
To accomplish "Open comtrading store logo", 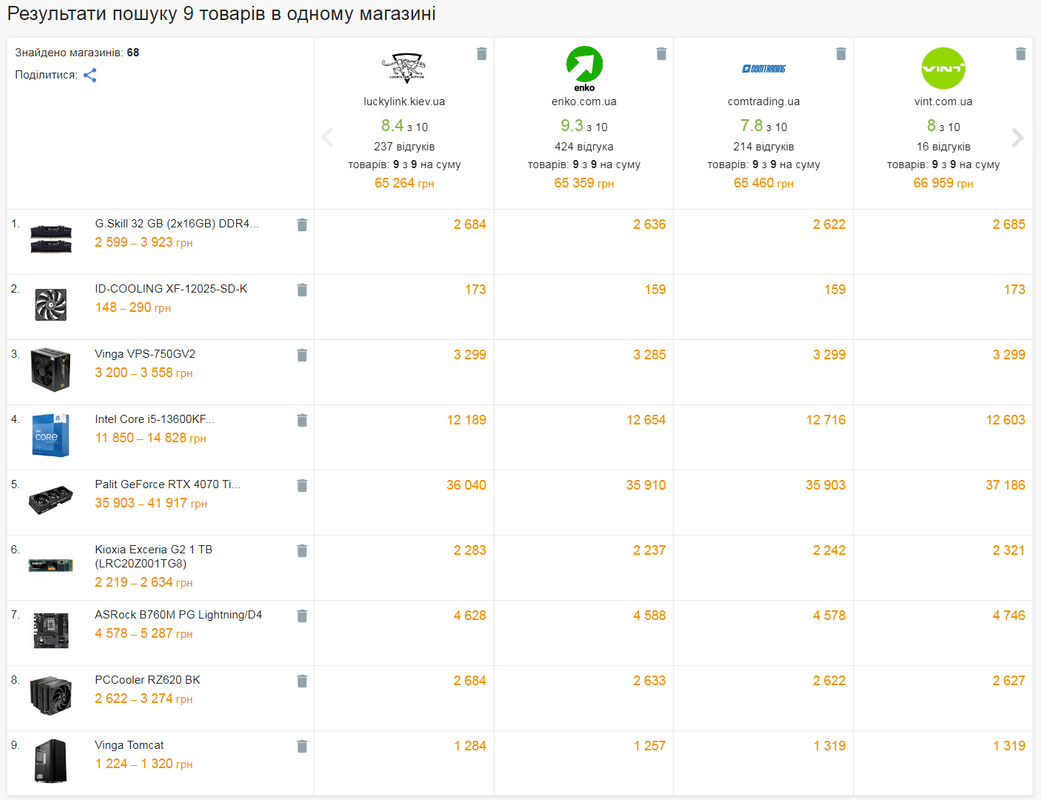I will pyautogui.click(x=763, y=68).
